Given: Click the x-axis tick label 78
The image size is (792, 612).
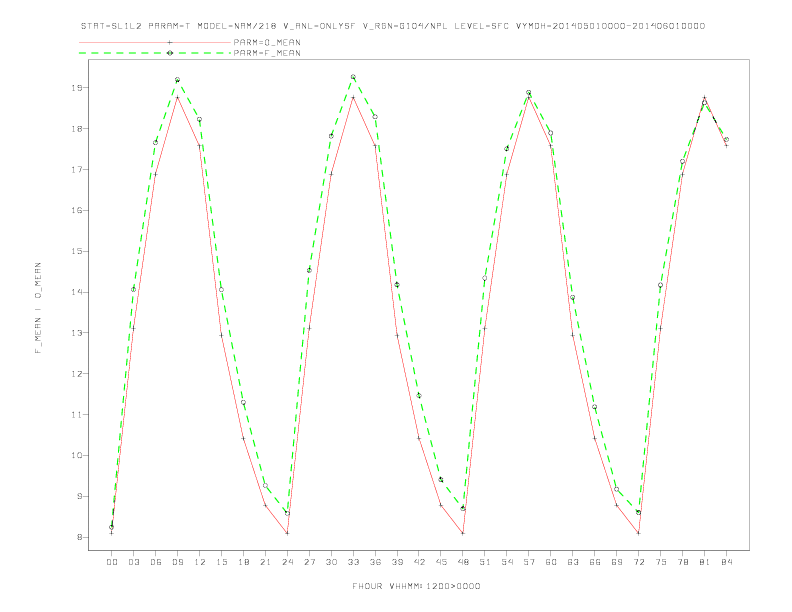Looking at the screenshot, I should (x=682, y=562).
